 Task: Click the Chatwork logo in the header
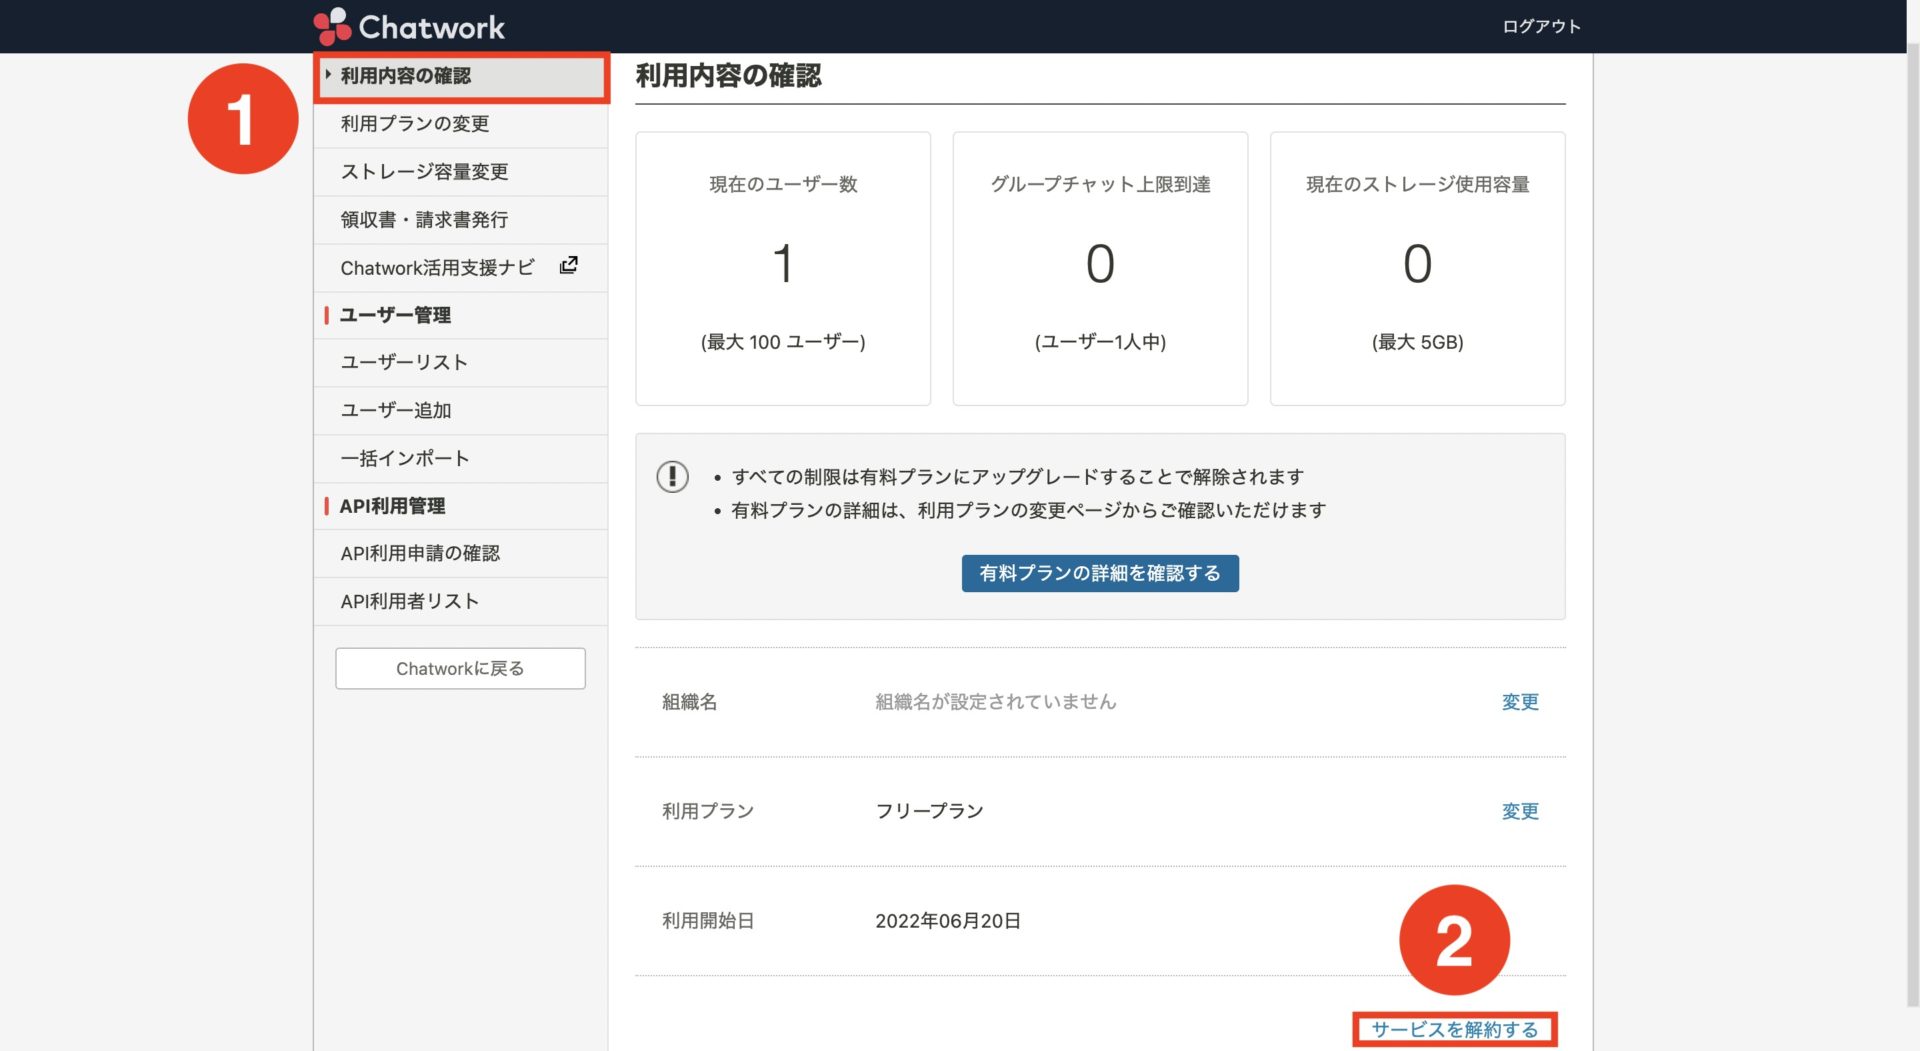click(409, 26)
